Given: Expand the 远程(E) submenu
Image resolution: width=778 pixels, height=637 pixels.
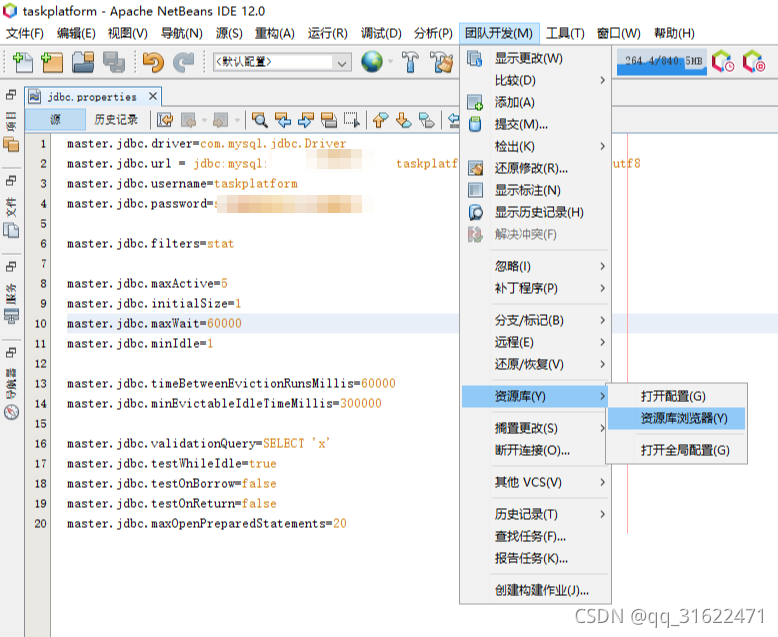Looking at the screenshot, I should [x=535, y=342].
